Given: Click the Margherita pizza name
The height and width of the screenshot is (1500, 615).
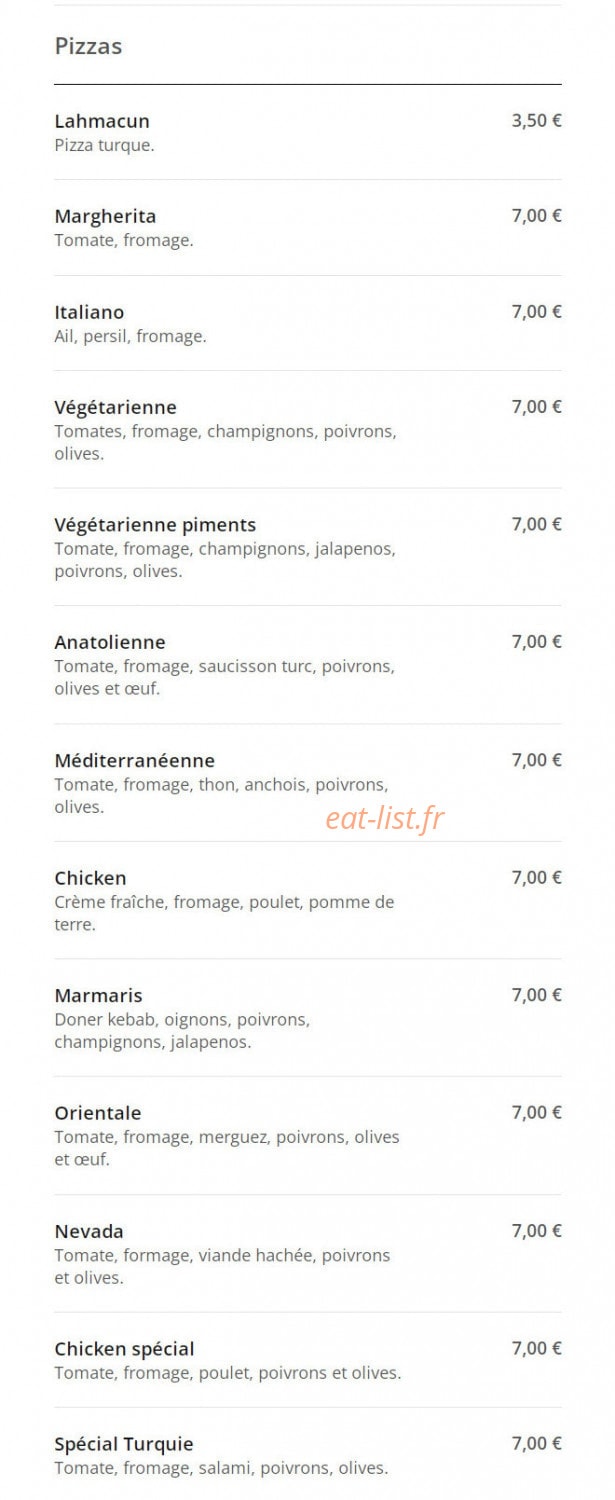Looking at the screenshot, I should 105,216.
